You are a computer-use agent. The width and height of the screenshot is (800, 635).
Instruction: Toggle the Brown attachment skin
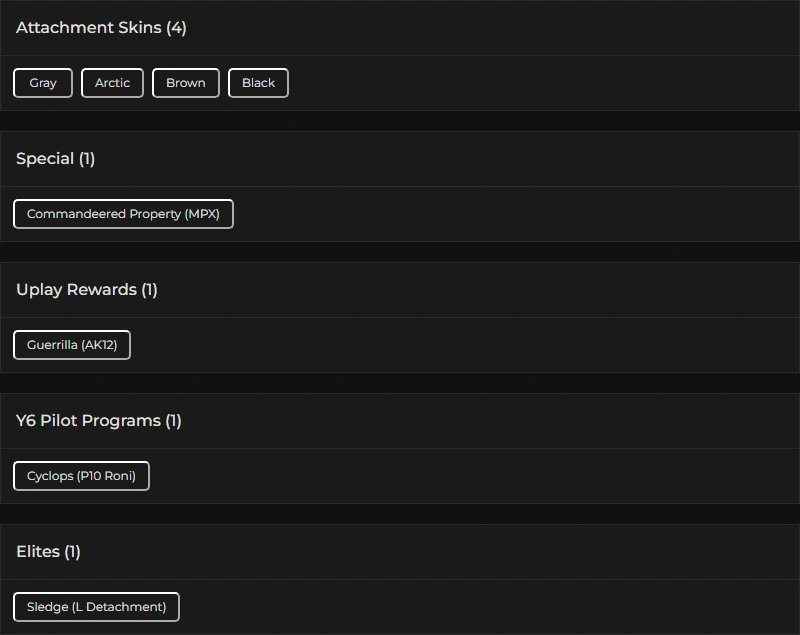(186, 83)
